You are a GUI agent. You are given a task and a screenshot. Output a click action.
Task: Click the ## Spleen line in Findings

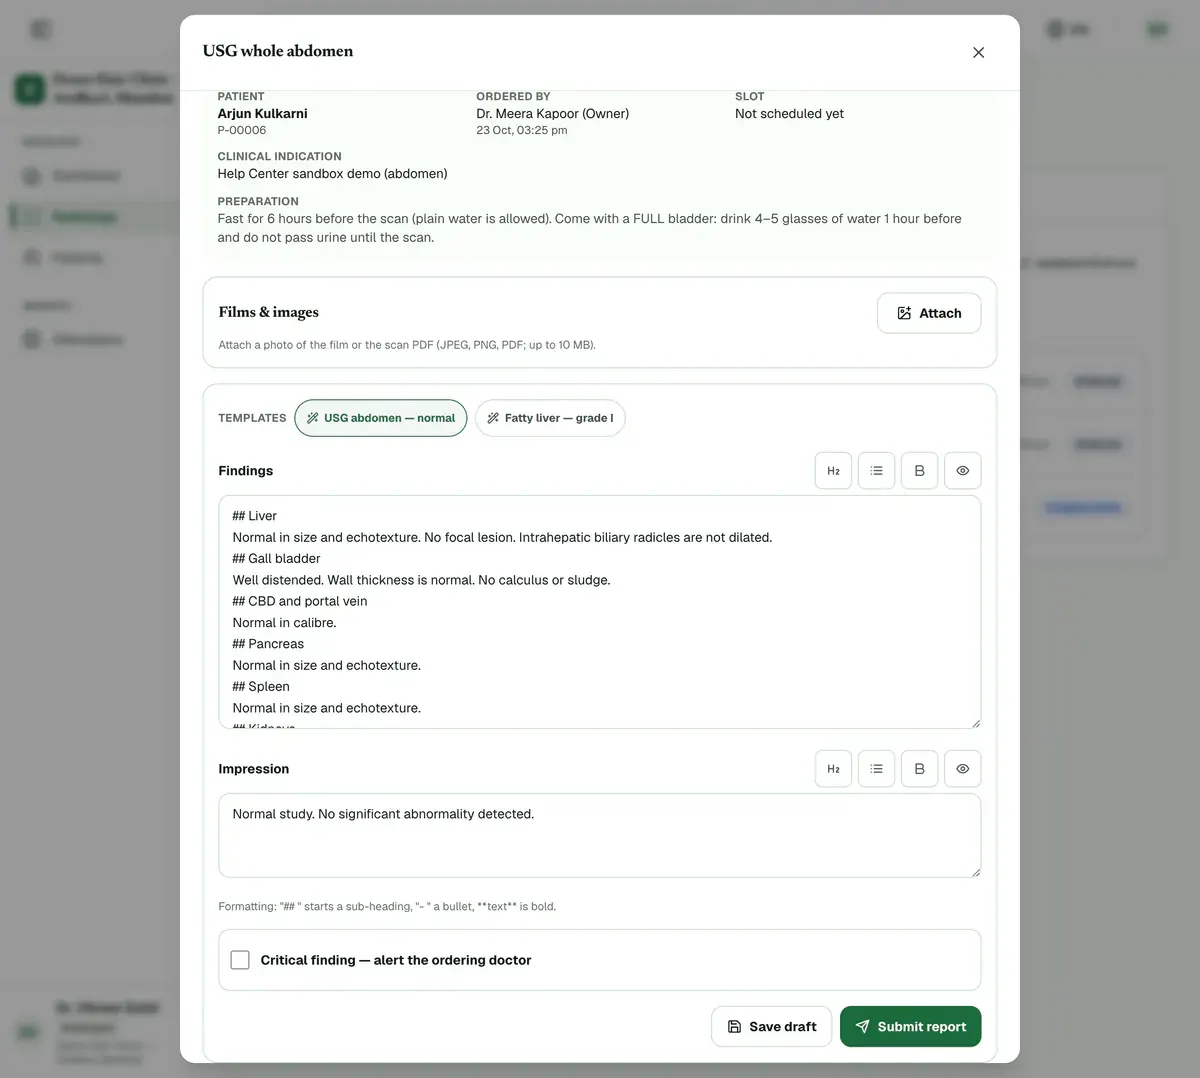coord(261,687)
